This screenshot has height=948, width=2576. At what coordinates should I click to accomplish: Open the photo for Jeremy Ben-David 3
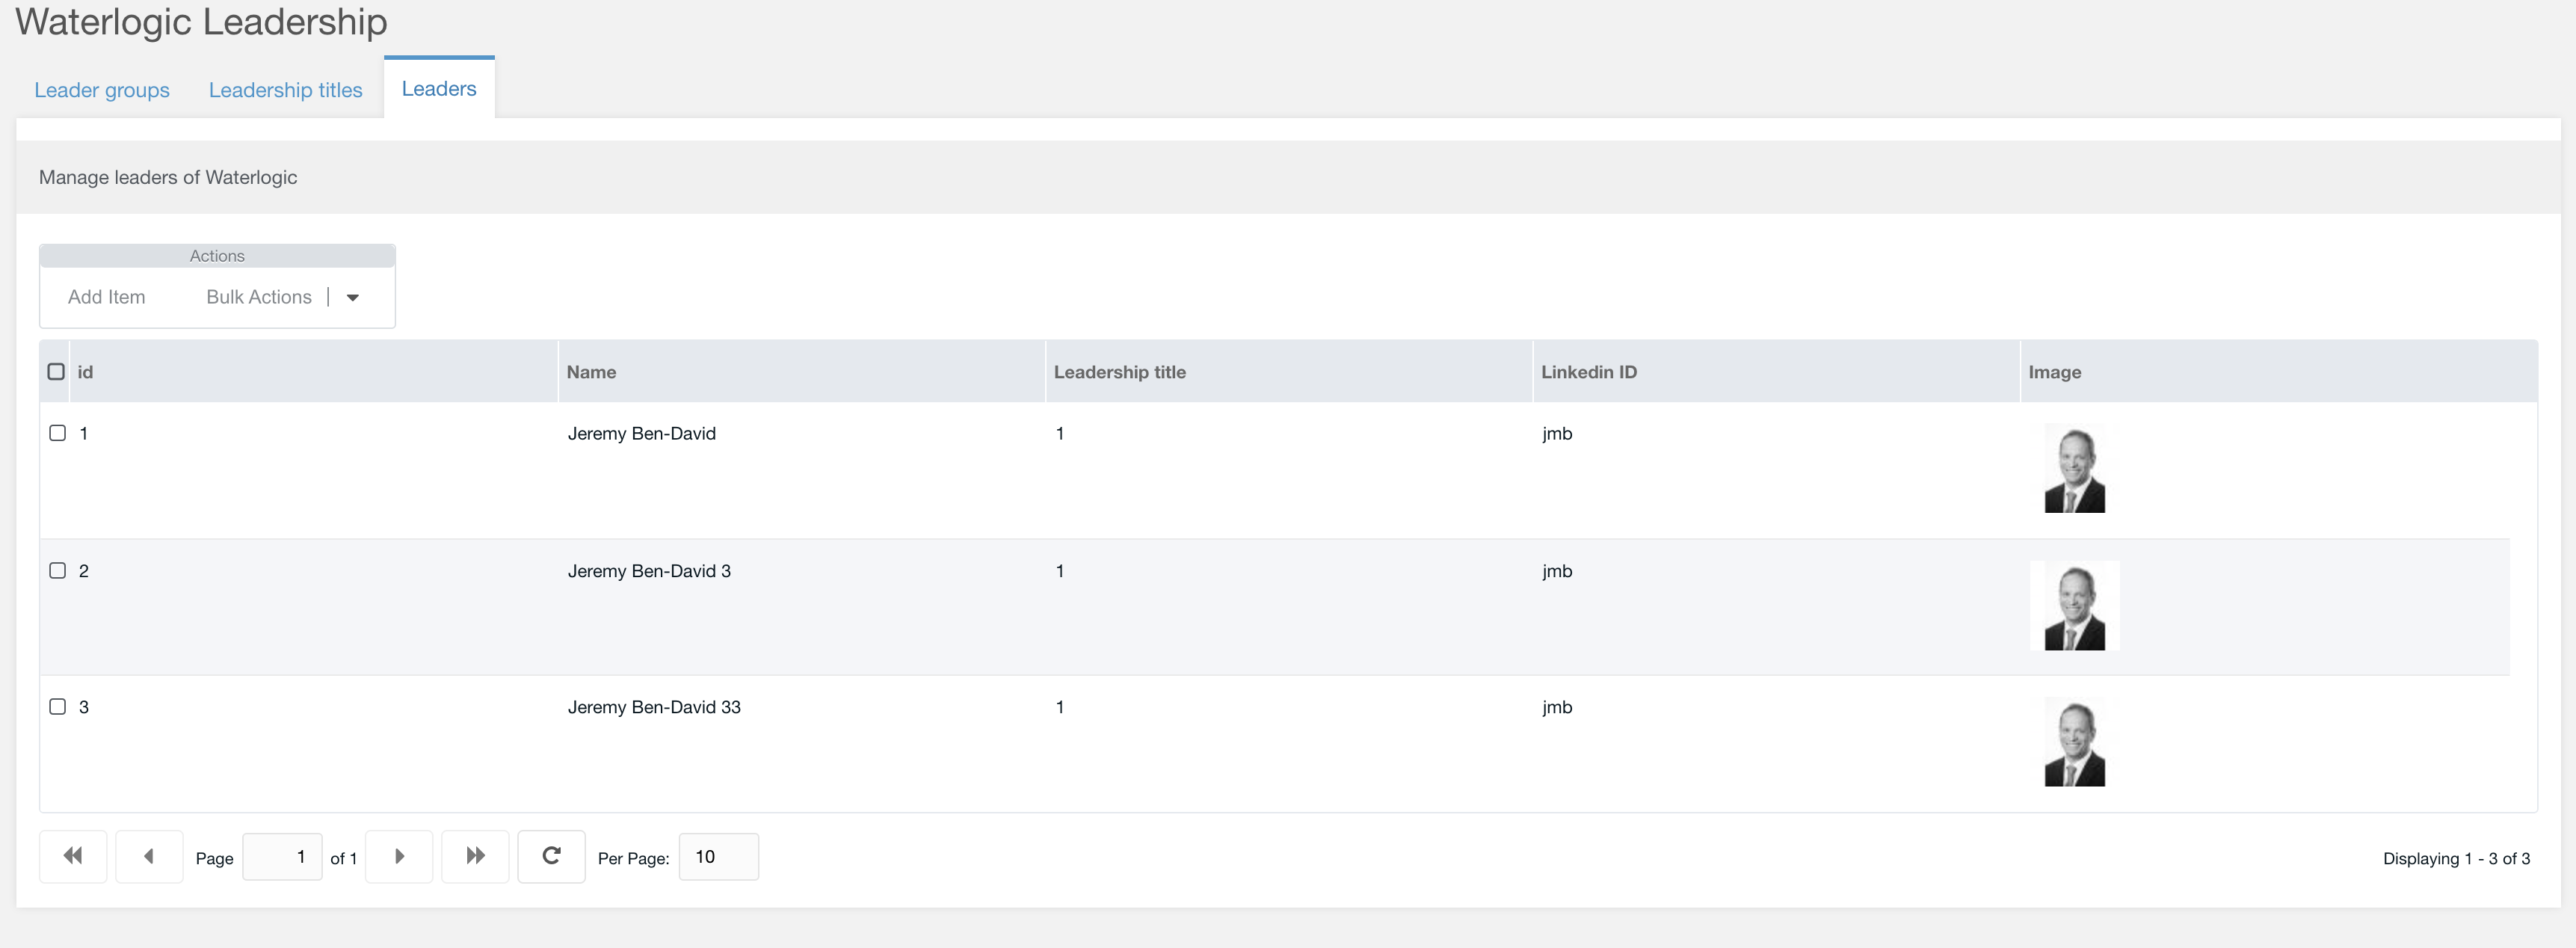2075,606
